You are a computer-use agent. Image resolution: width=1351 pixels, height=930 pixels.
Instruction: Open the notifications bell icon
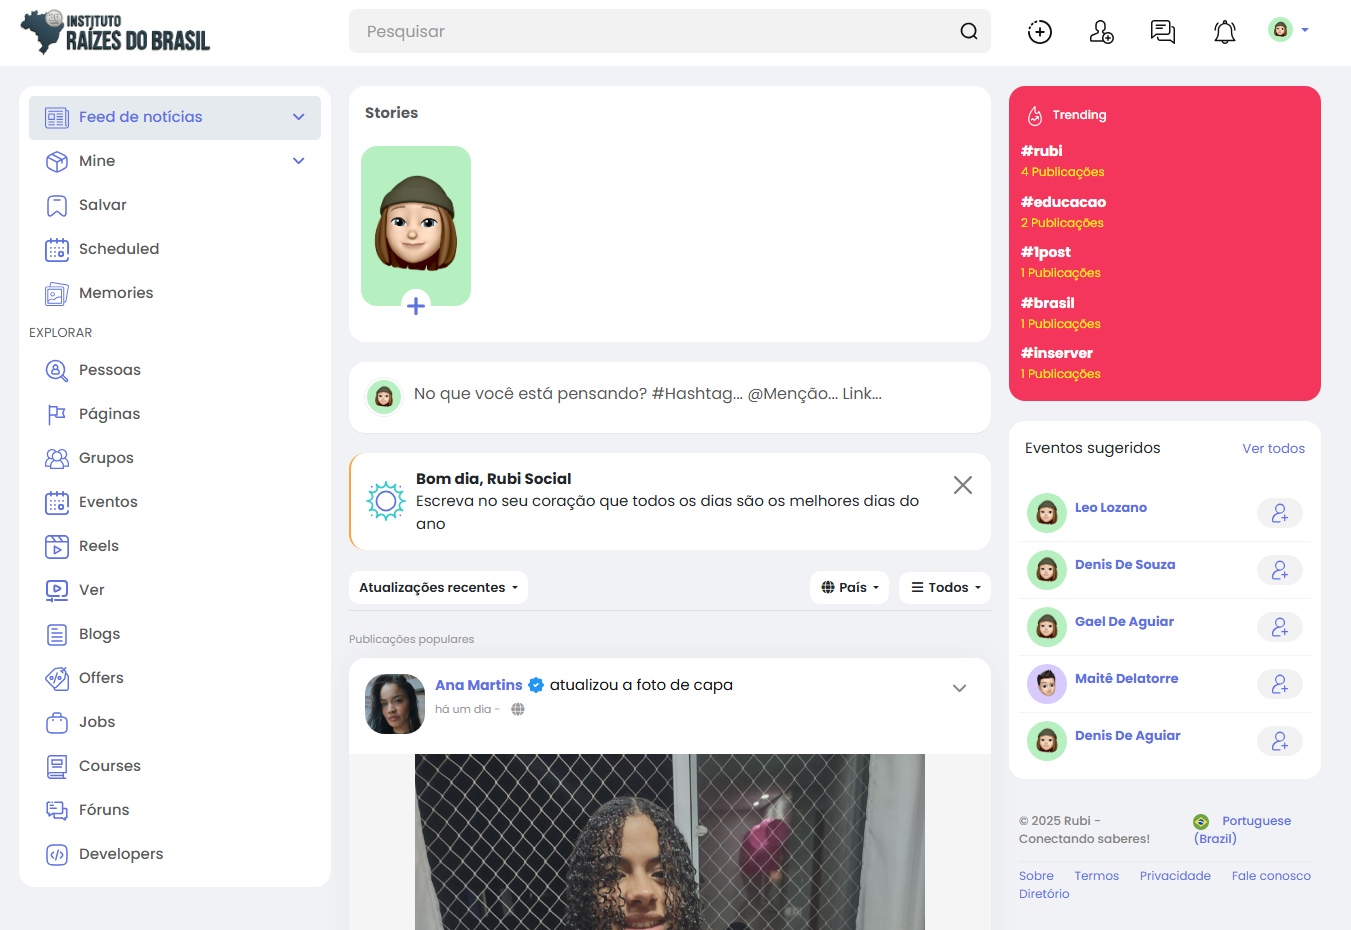pos(1224,32)
